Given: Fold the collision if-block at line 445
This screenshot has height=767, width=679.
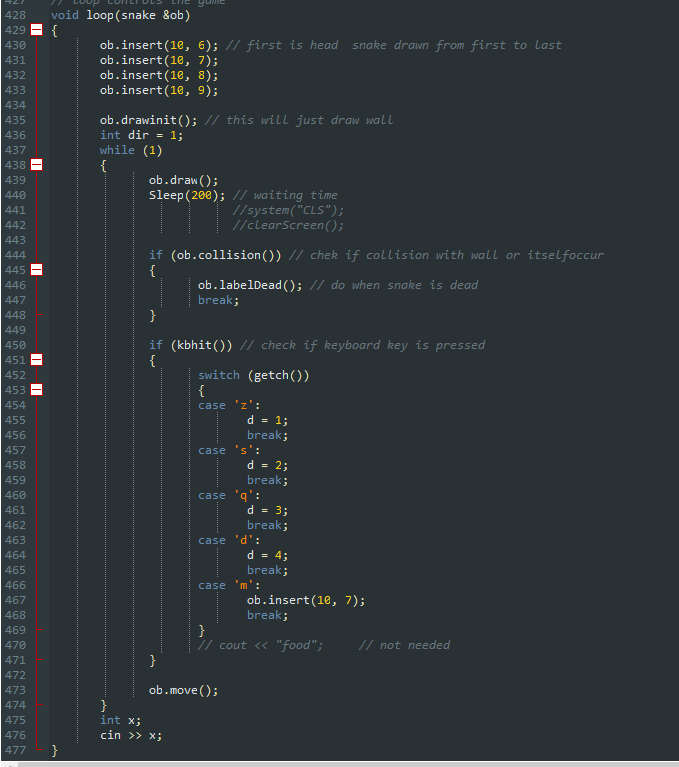Looking at the screenshot, I should [x=37, y=270].
